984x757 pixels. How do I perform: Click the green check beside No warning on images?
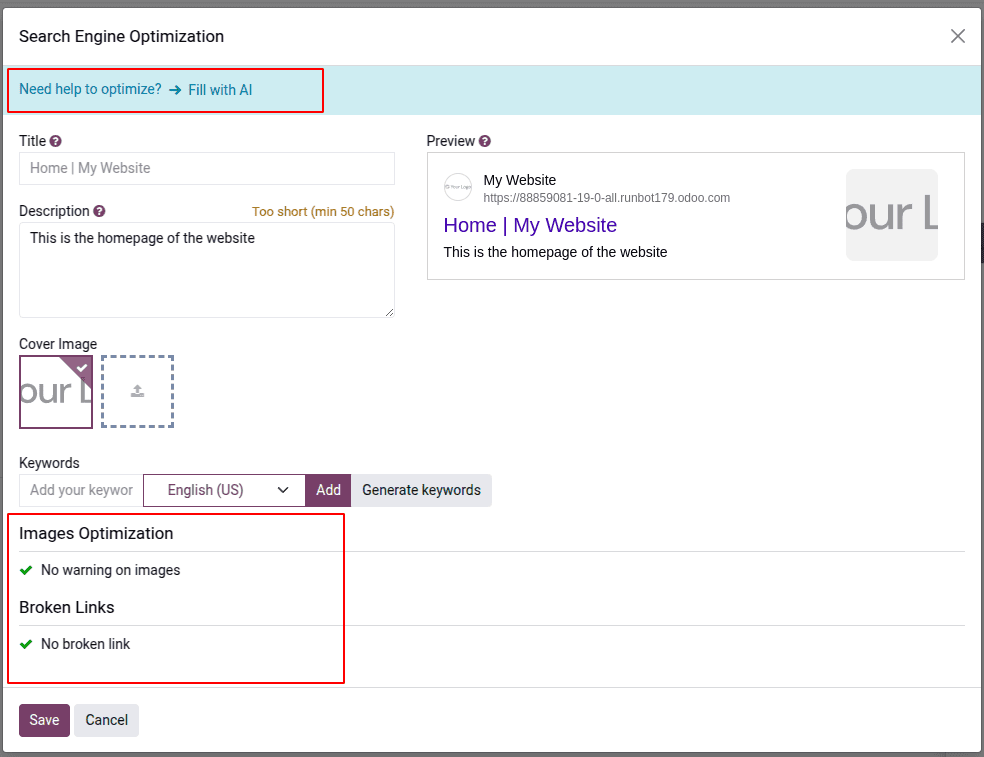point(26,570)
